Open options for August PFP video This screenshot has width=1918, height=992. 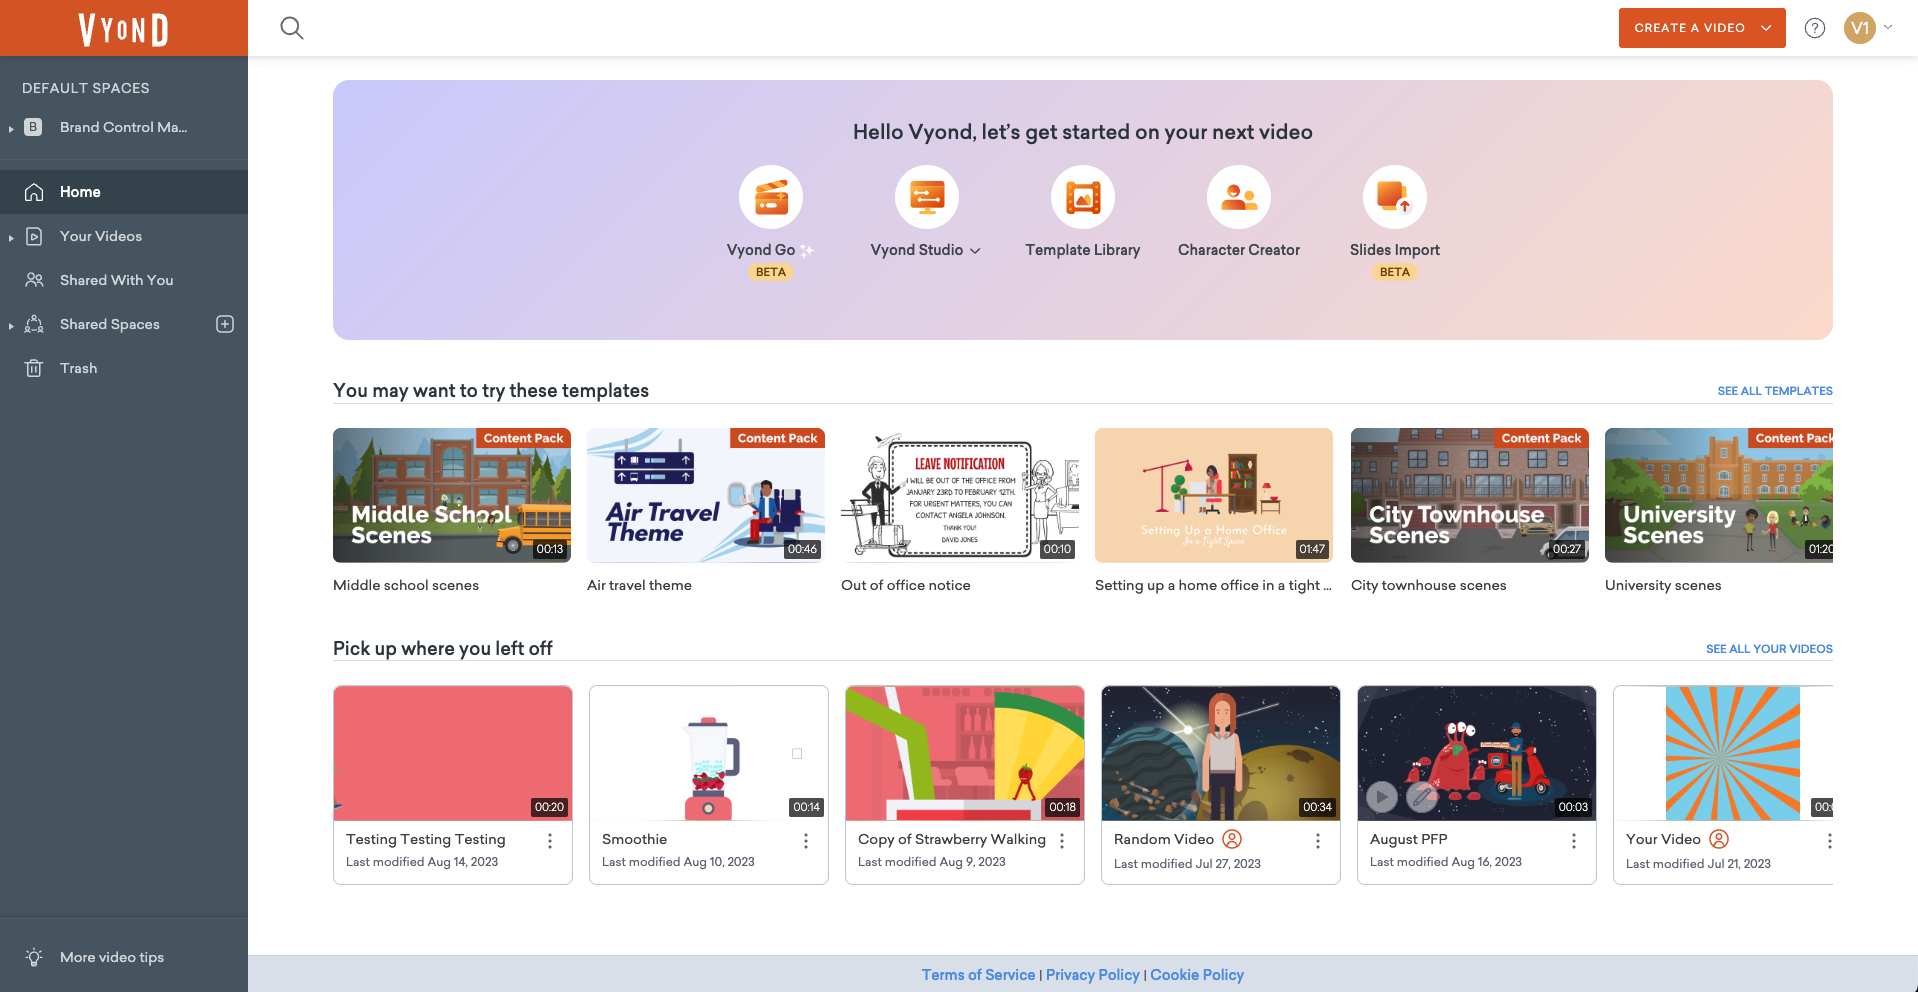(1574, 841)
